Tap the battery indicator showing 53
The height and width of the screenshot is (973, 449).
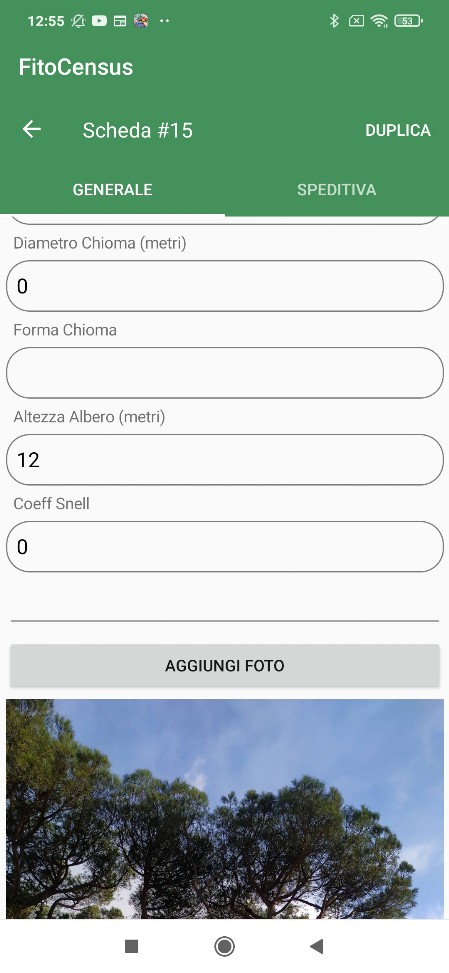click(408, 21)
